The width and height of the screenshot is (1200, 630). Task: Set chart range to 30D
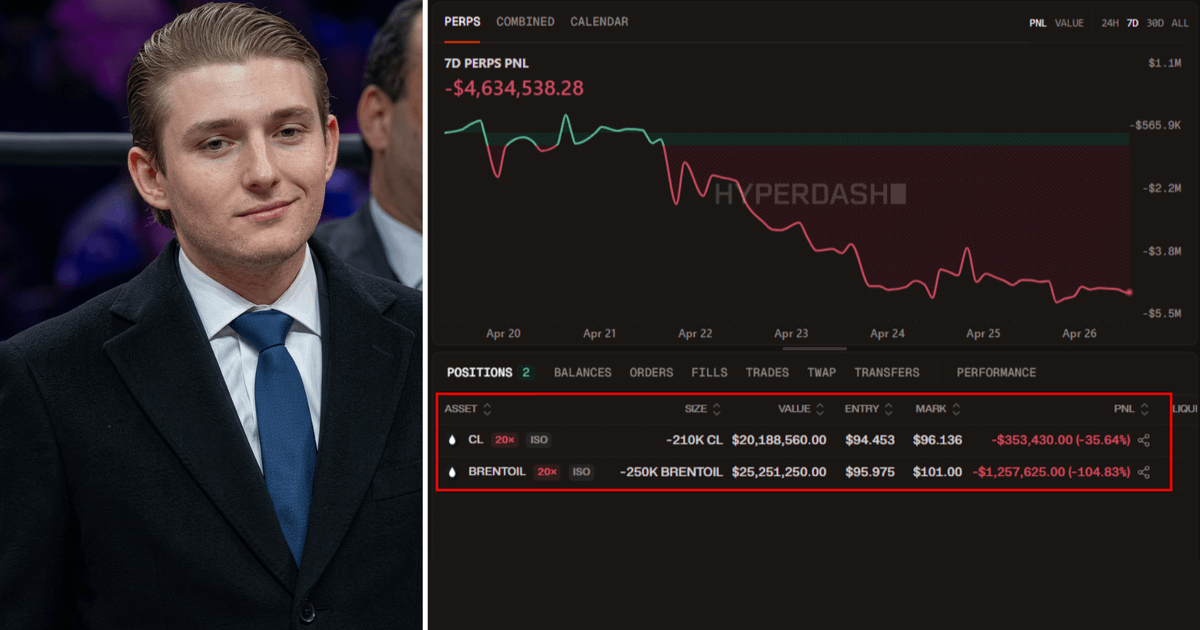click(x=1155, y=23)
